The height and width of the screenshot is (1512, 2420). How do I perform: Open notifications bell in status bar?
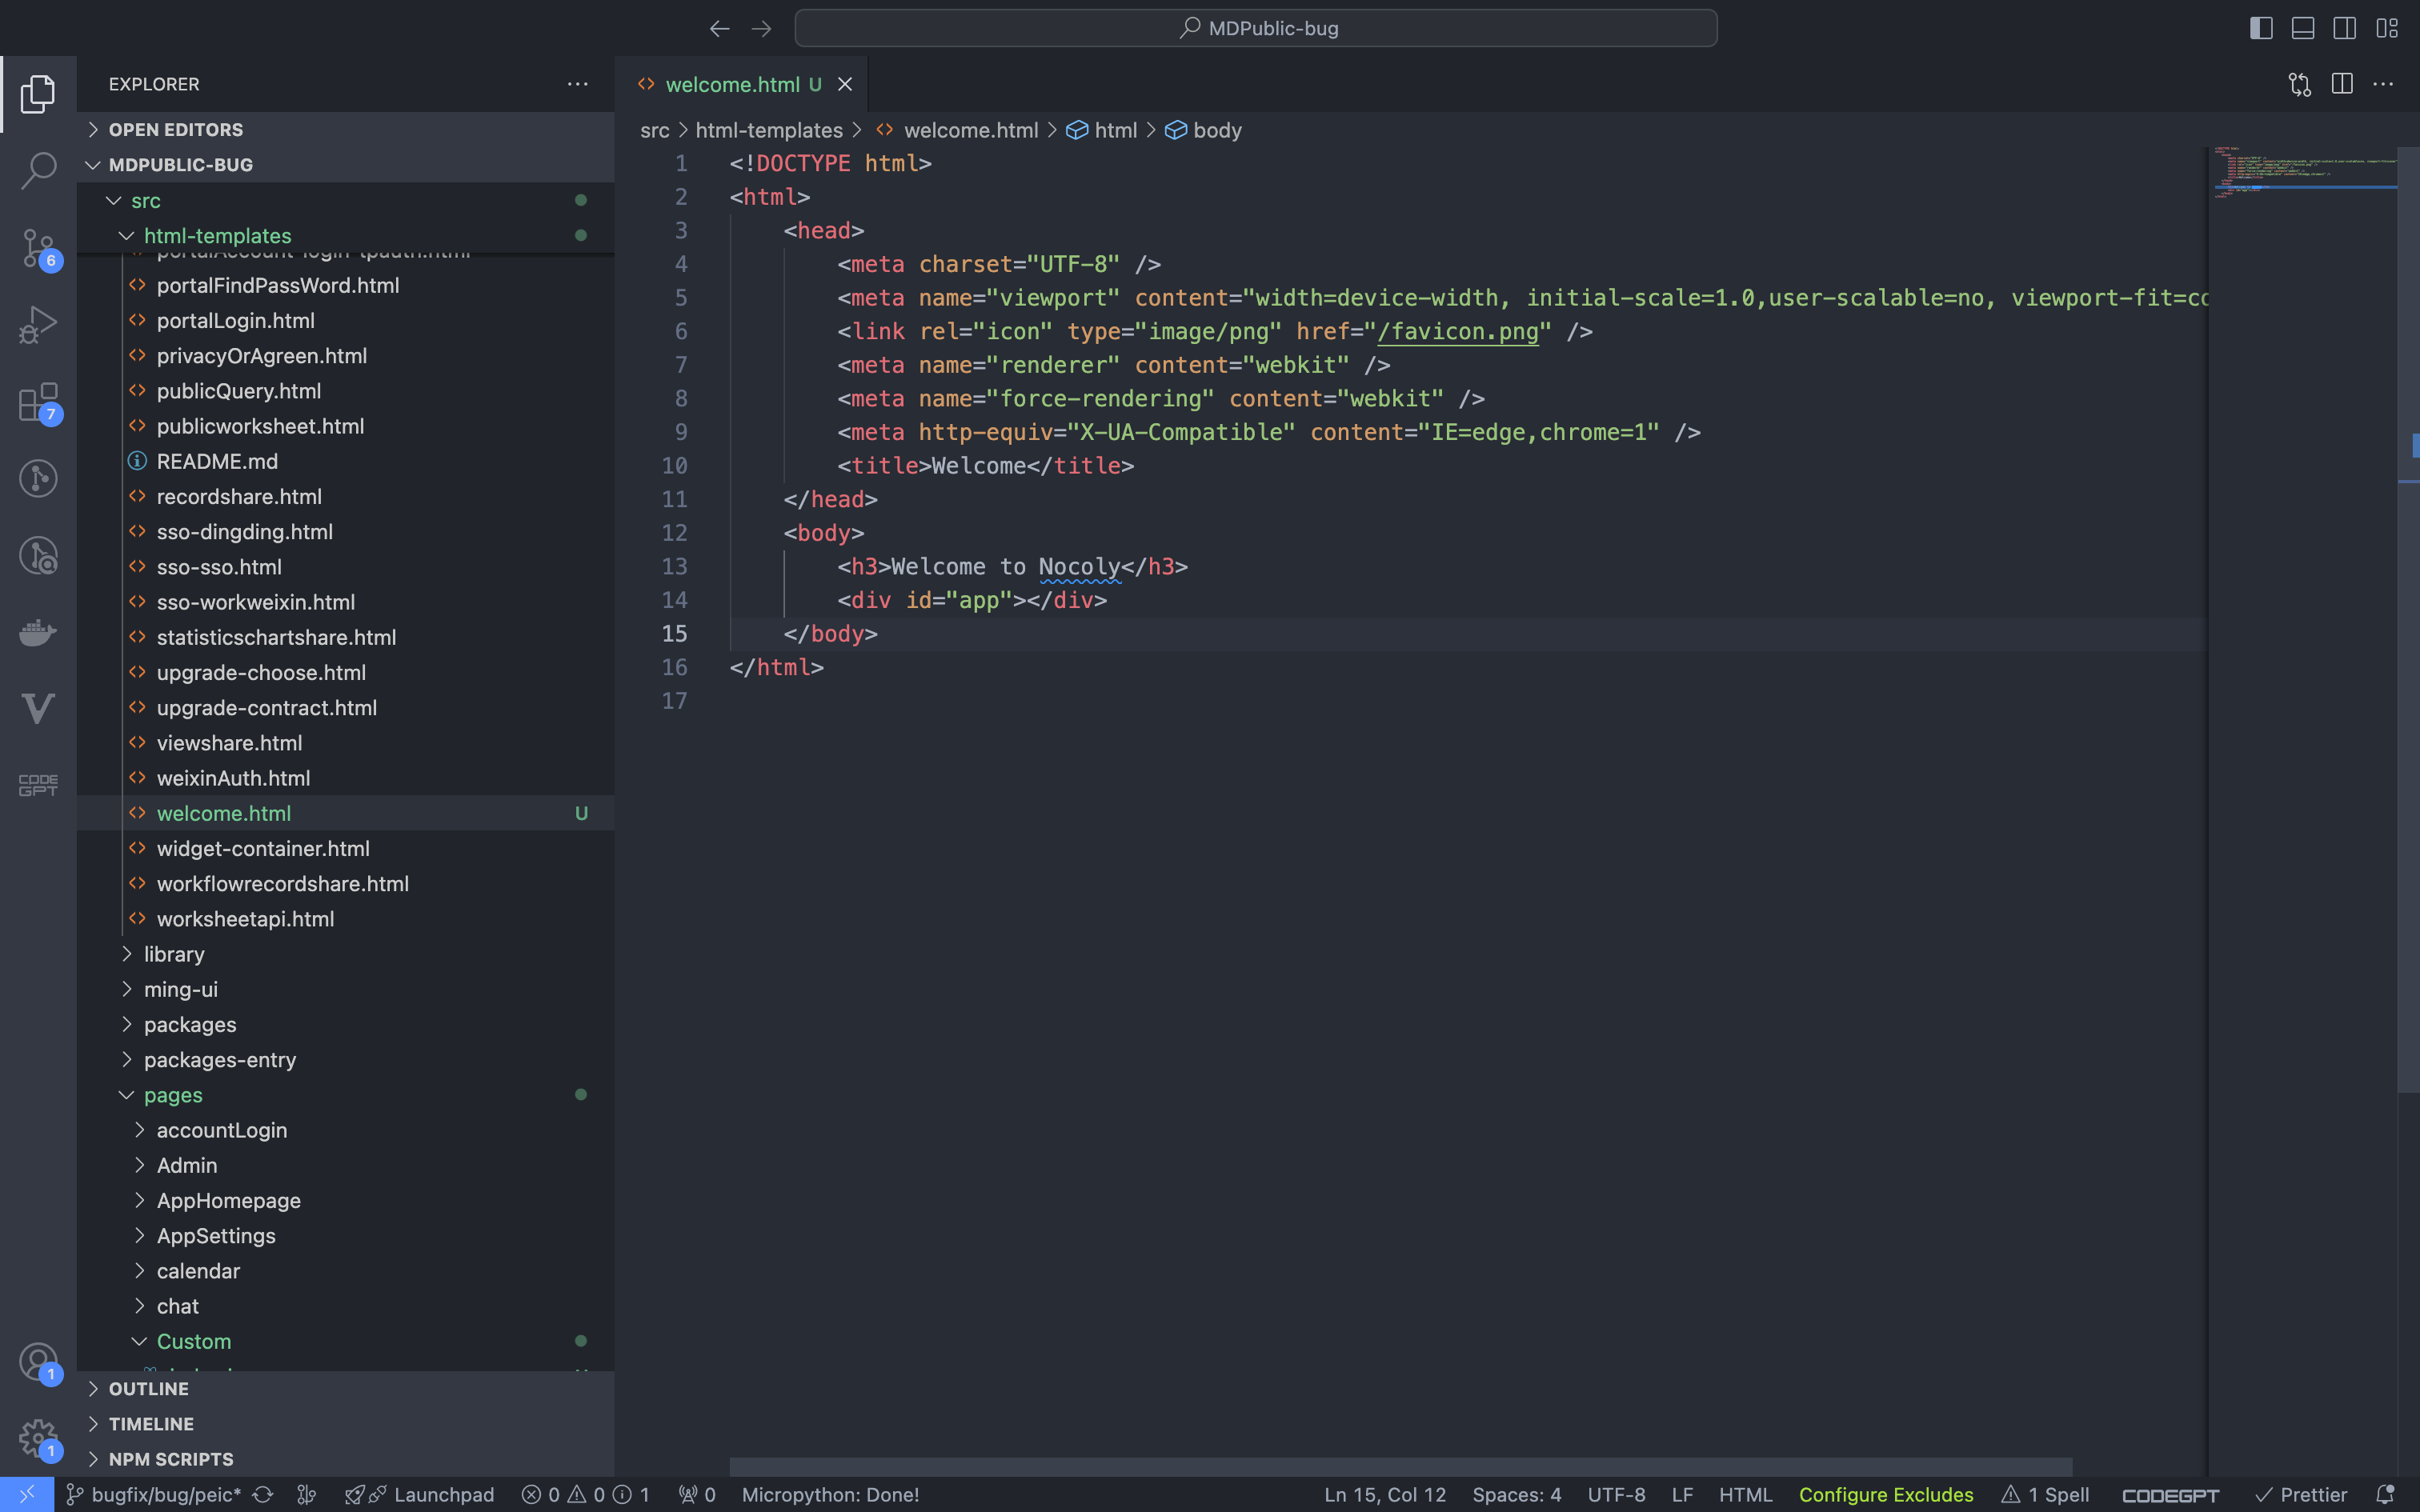coord(2385,1494)
